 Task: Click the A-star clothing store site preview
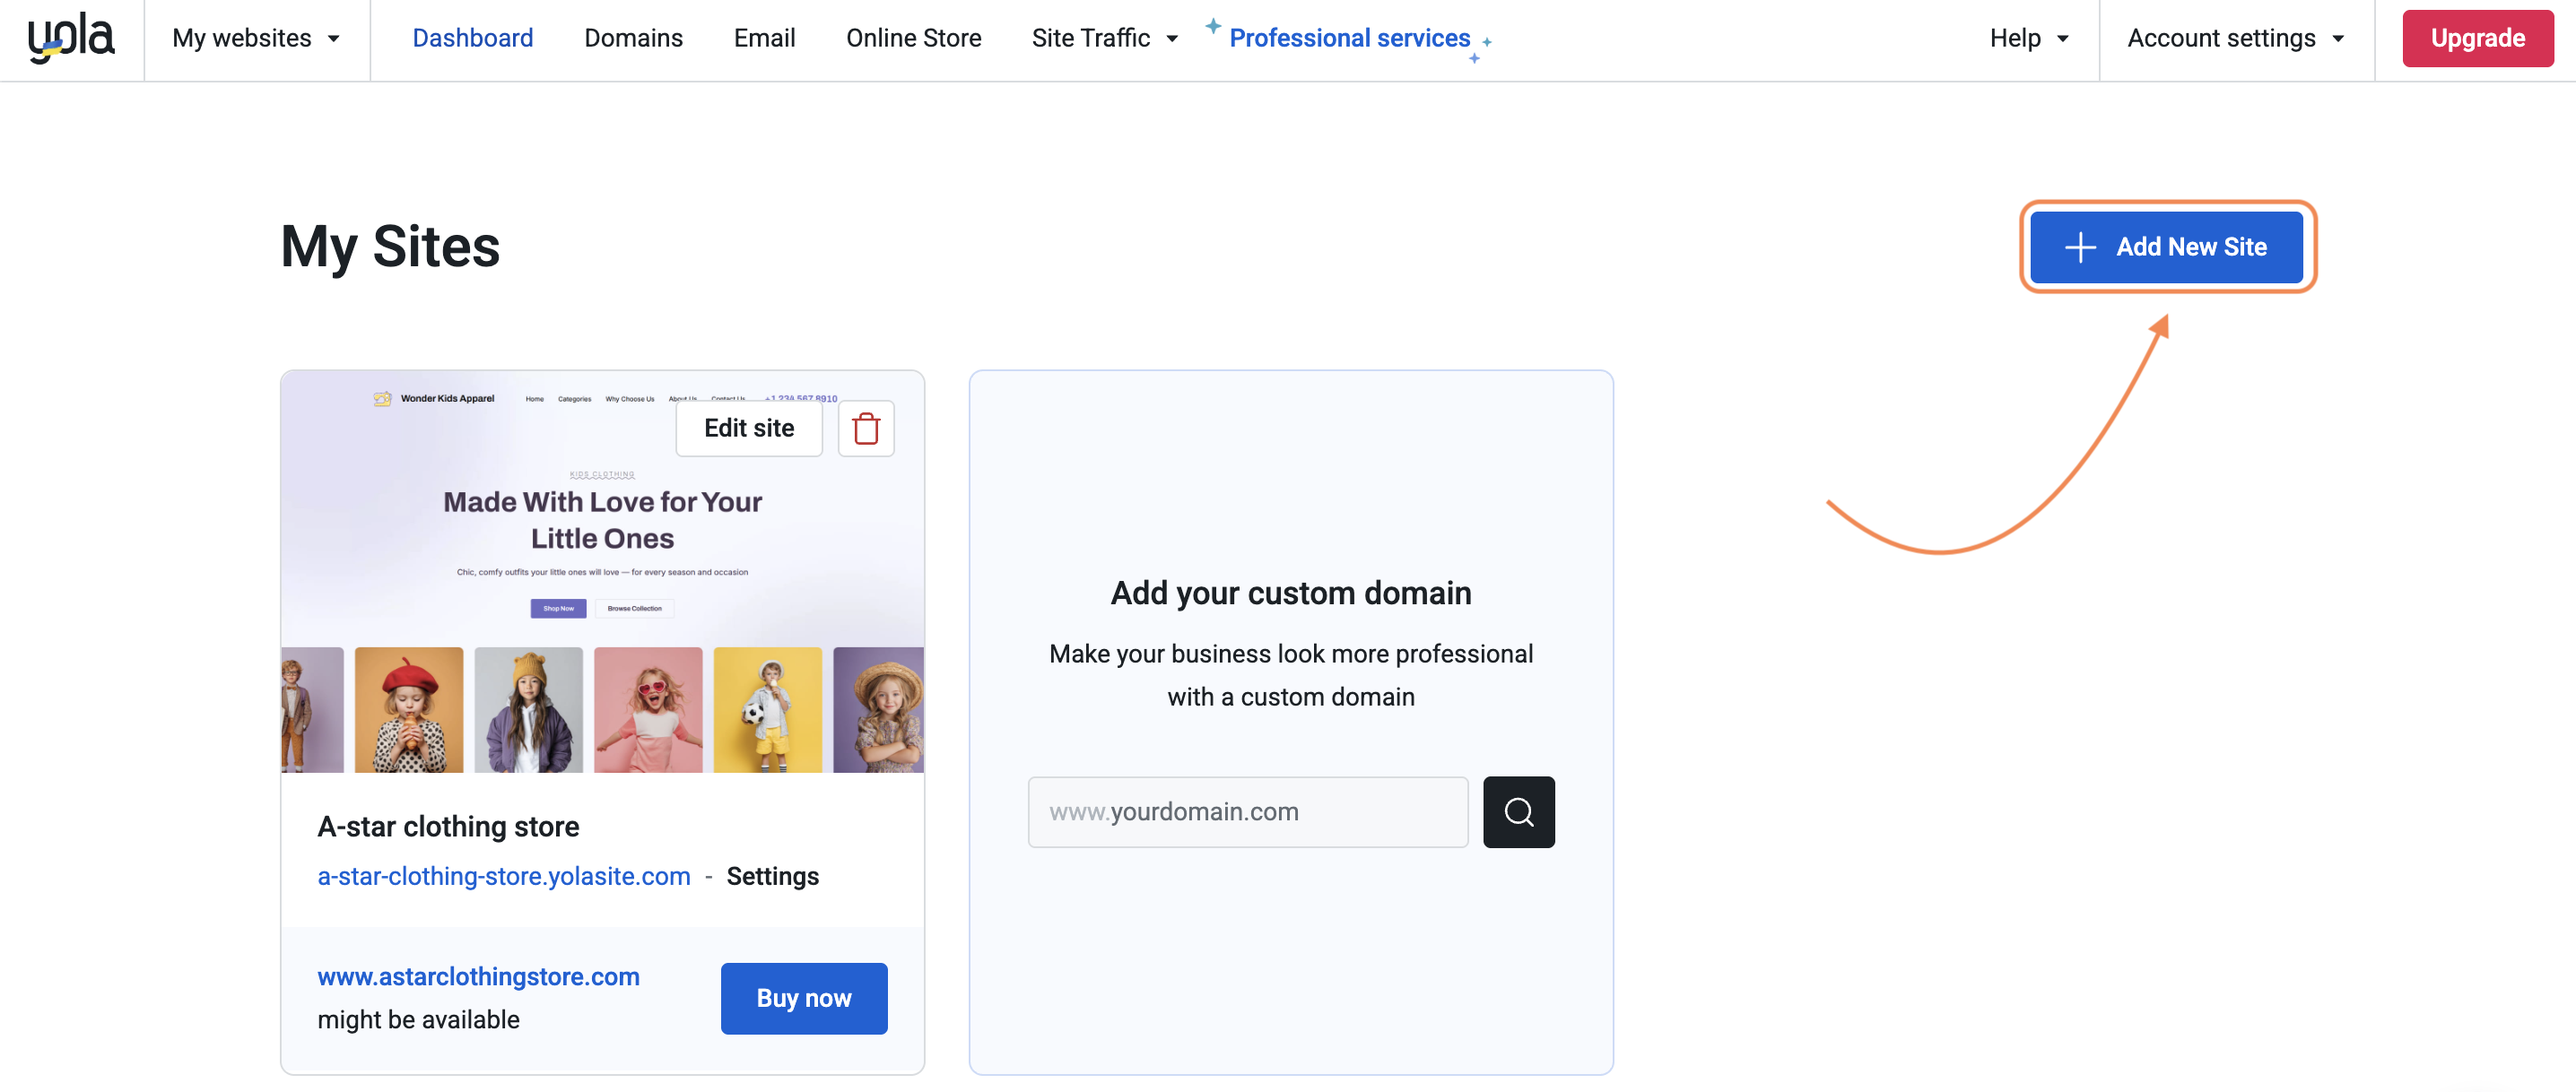(602, 572)
